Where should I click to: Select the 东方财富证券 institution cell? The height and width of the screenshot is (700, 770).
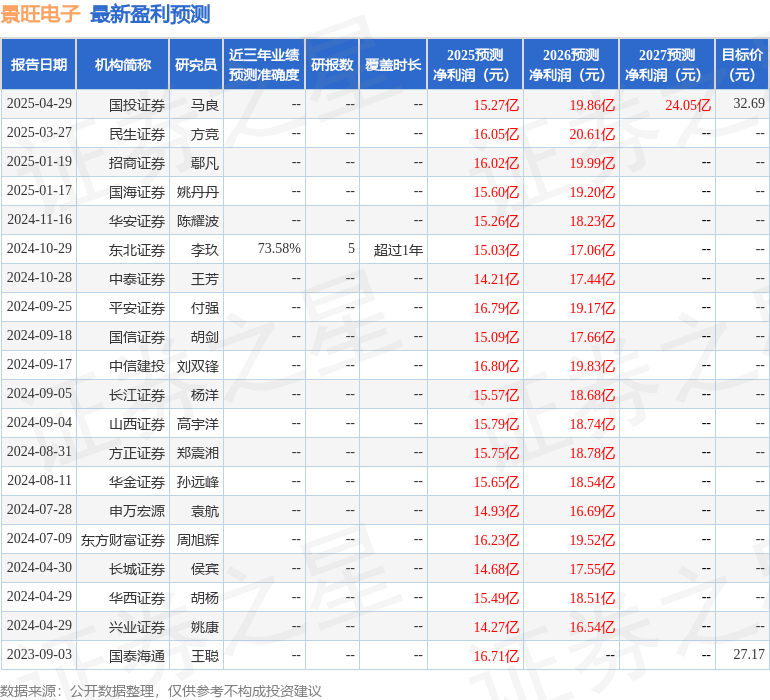tap(123, 540)
